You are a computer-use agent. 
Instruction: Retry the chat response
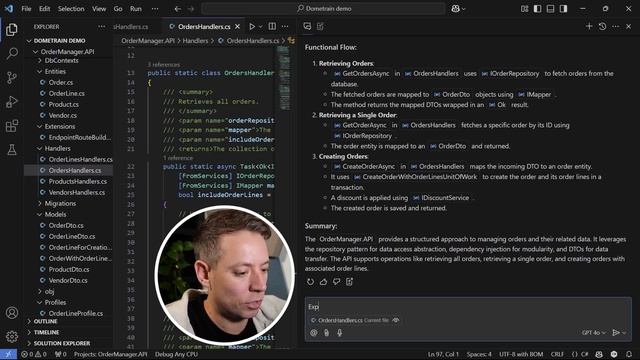point(310,282)
